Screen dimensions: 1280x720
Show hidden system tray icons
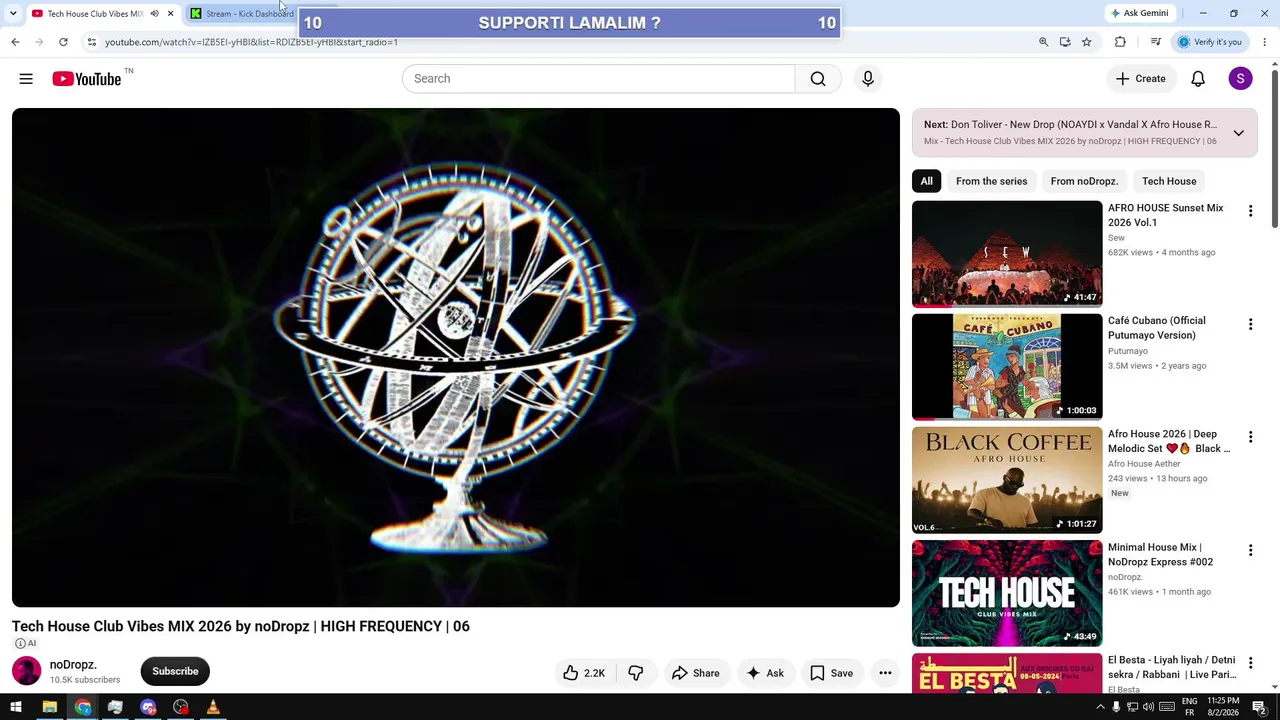click(1100, 708)
